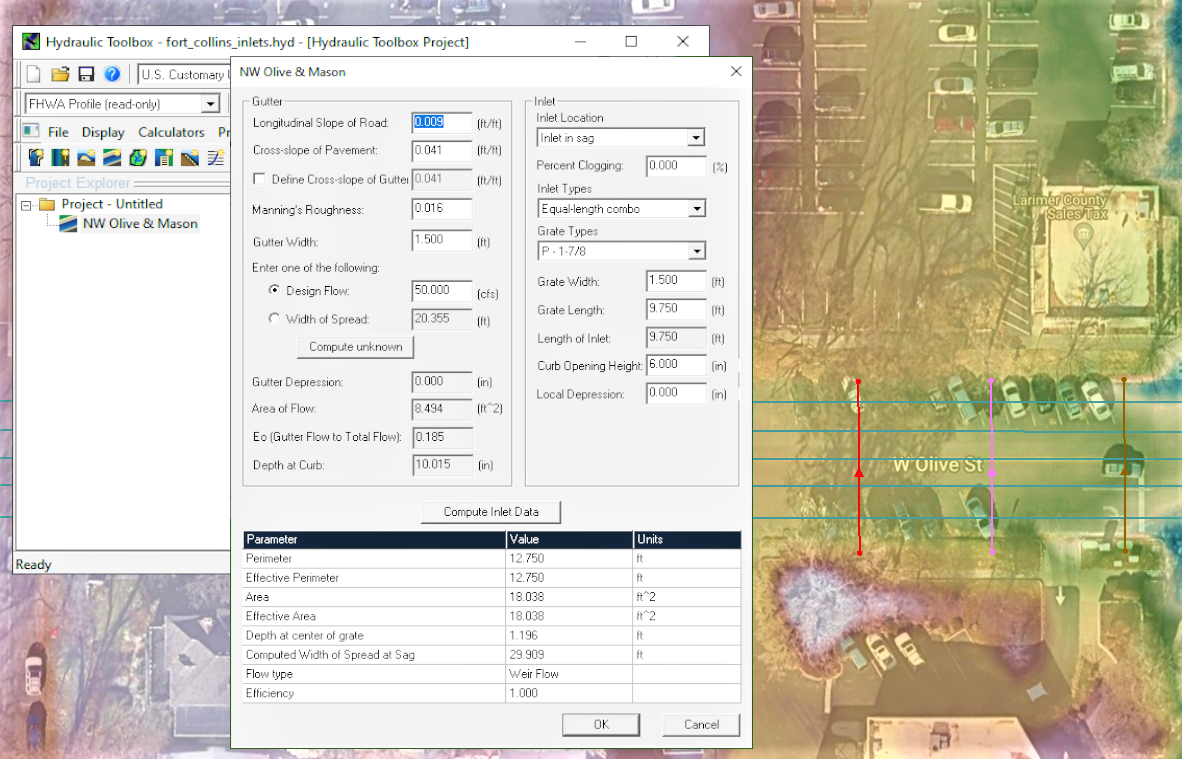This screenshot has height=759, width=1182.
Task: Open the Calculators menu
Action: point(171,132)
